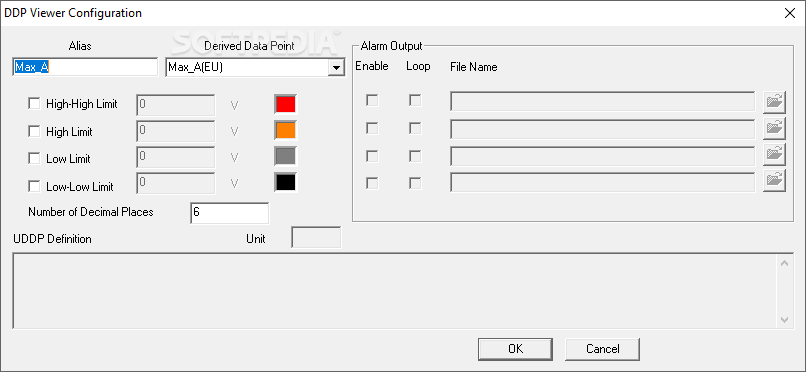The height and width of the screenshot is (372, 806).
Task: Click the UDDP Definition scroll up arrow
Action: tap(784, 264)
